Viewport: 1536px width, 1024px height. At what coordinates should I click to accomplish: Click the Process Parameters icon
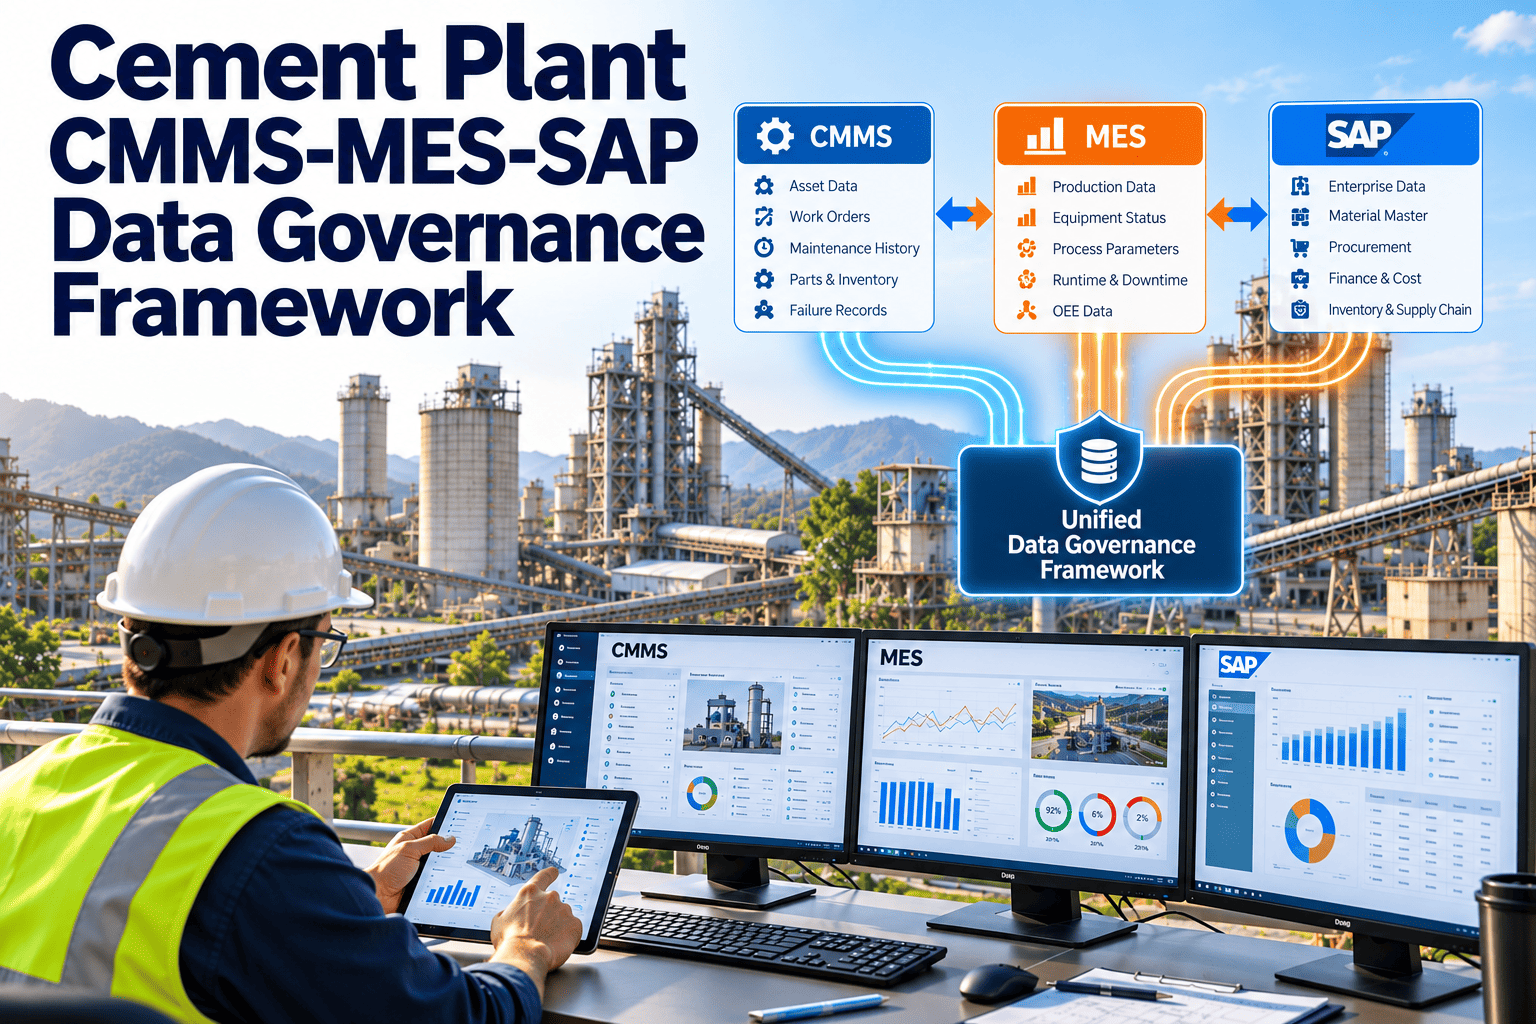(x=1027, y=249)
